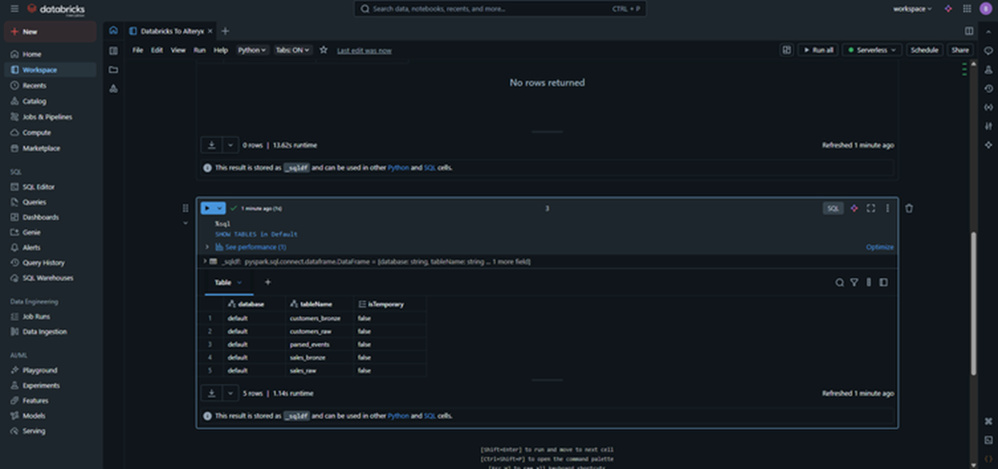
Task: Open download options arrow for 5 rows result
Action: pos(230,393)
